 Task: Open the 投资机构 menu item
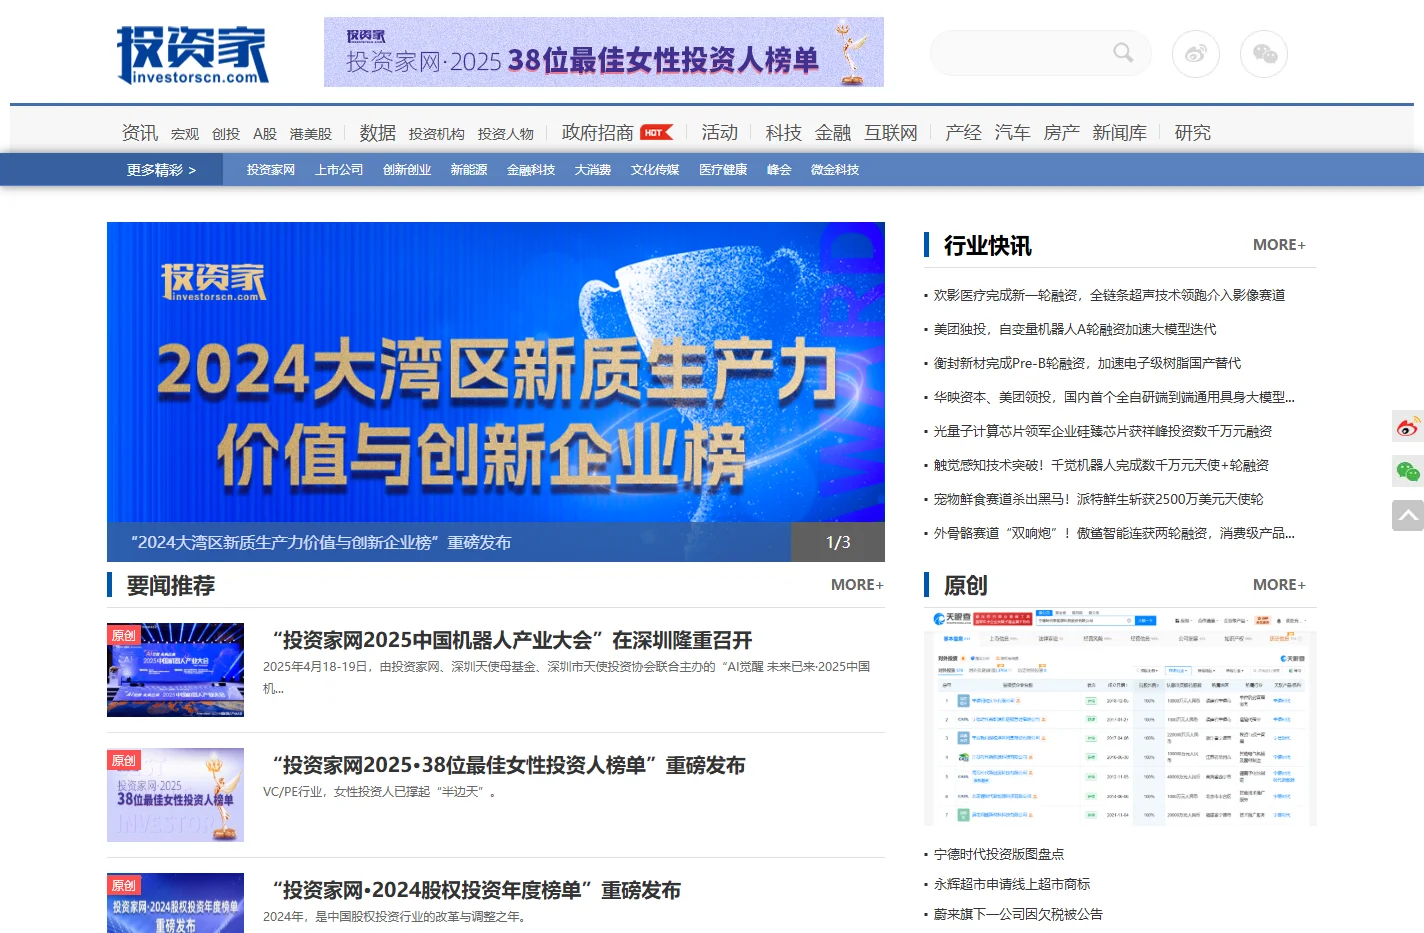[x=437, y=134]
